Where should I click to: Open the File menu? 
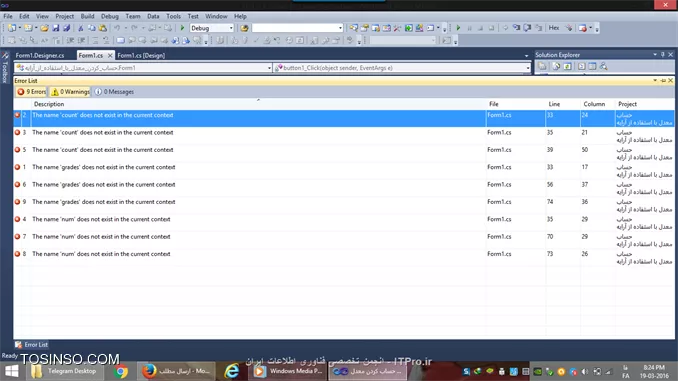(x=8, y=16)
